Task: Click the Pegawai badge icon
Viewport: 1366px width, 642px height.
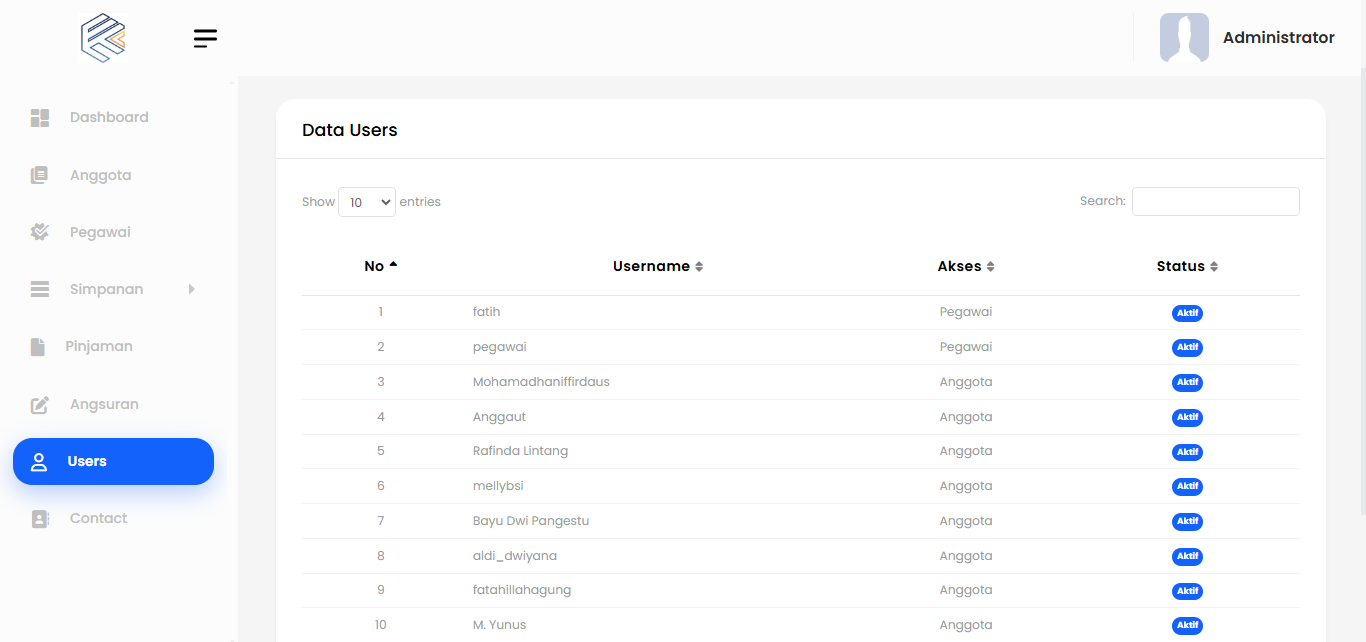Action: [x=40, y=232]
